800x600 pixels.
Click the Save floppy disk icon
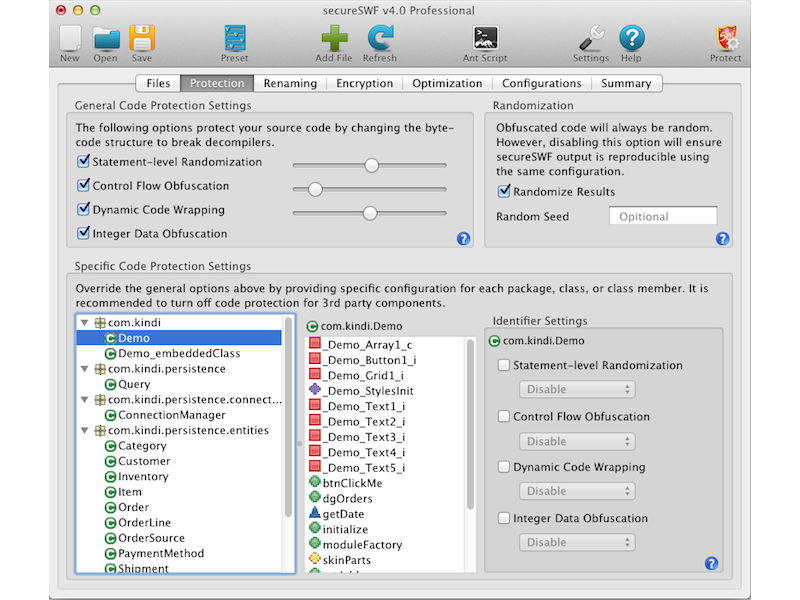click(x=141, y=39)
